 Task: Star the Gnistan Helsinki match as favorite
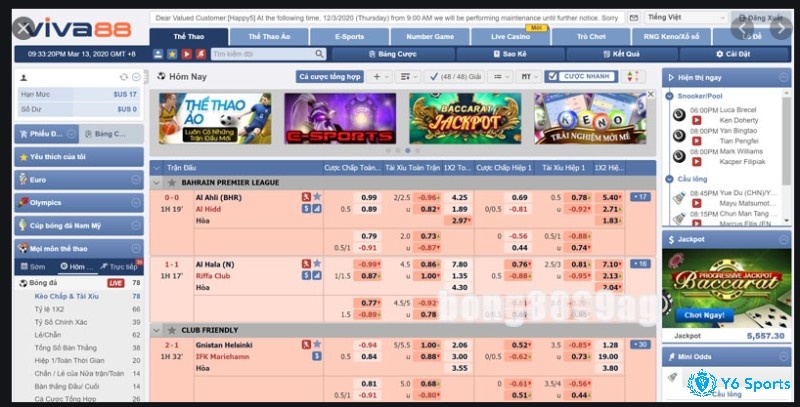[317, 344]
